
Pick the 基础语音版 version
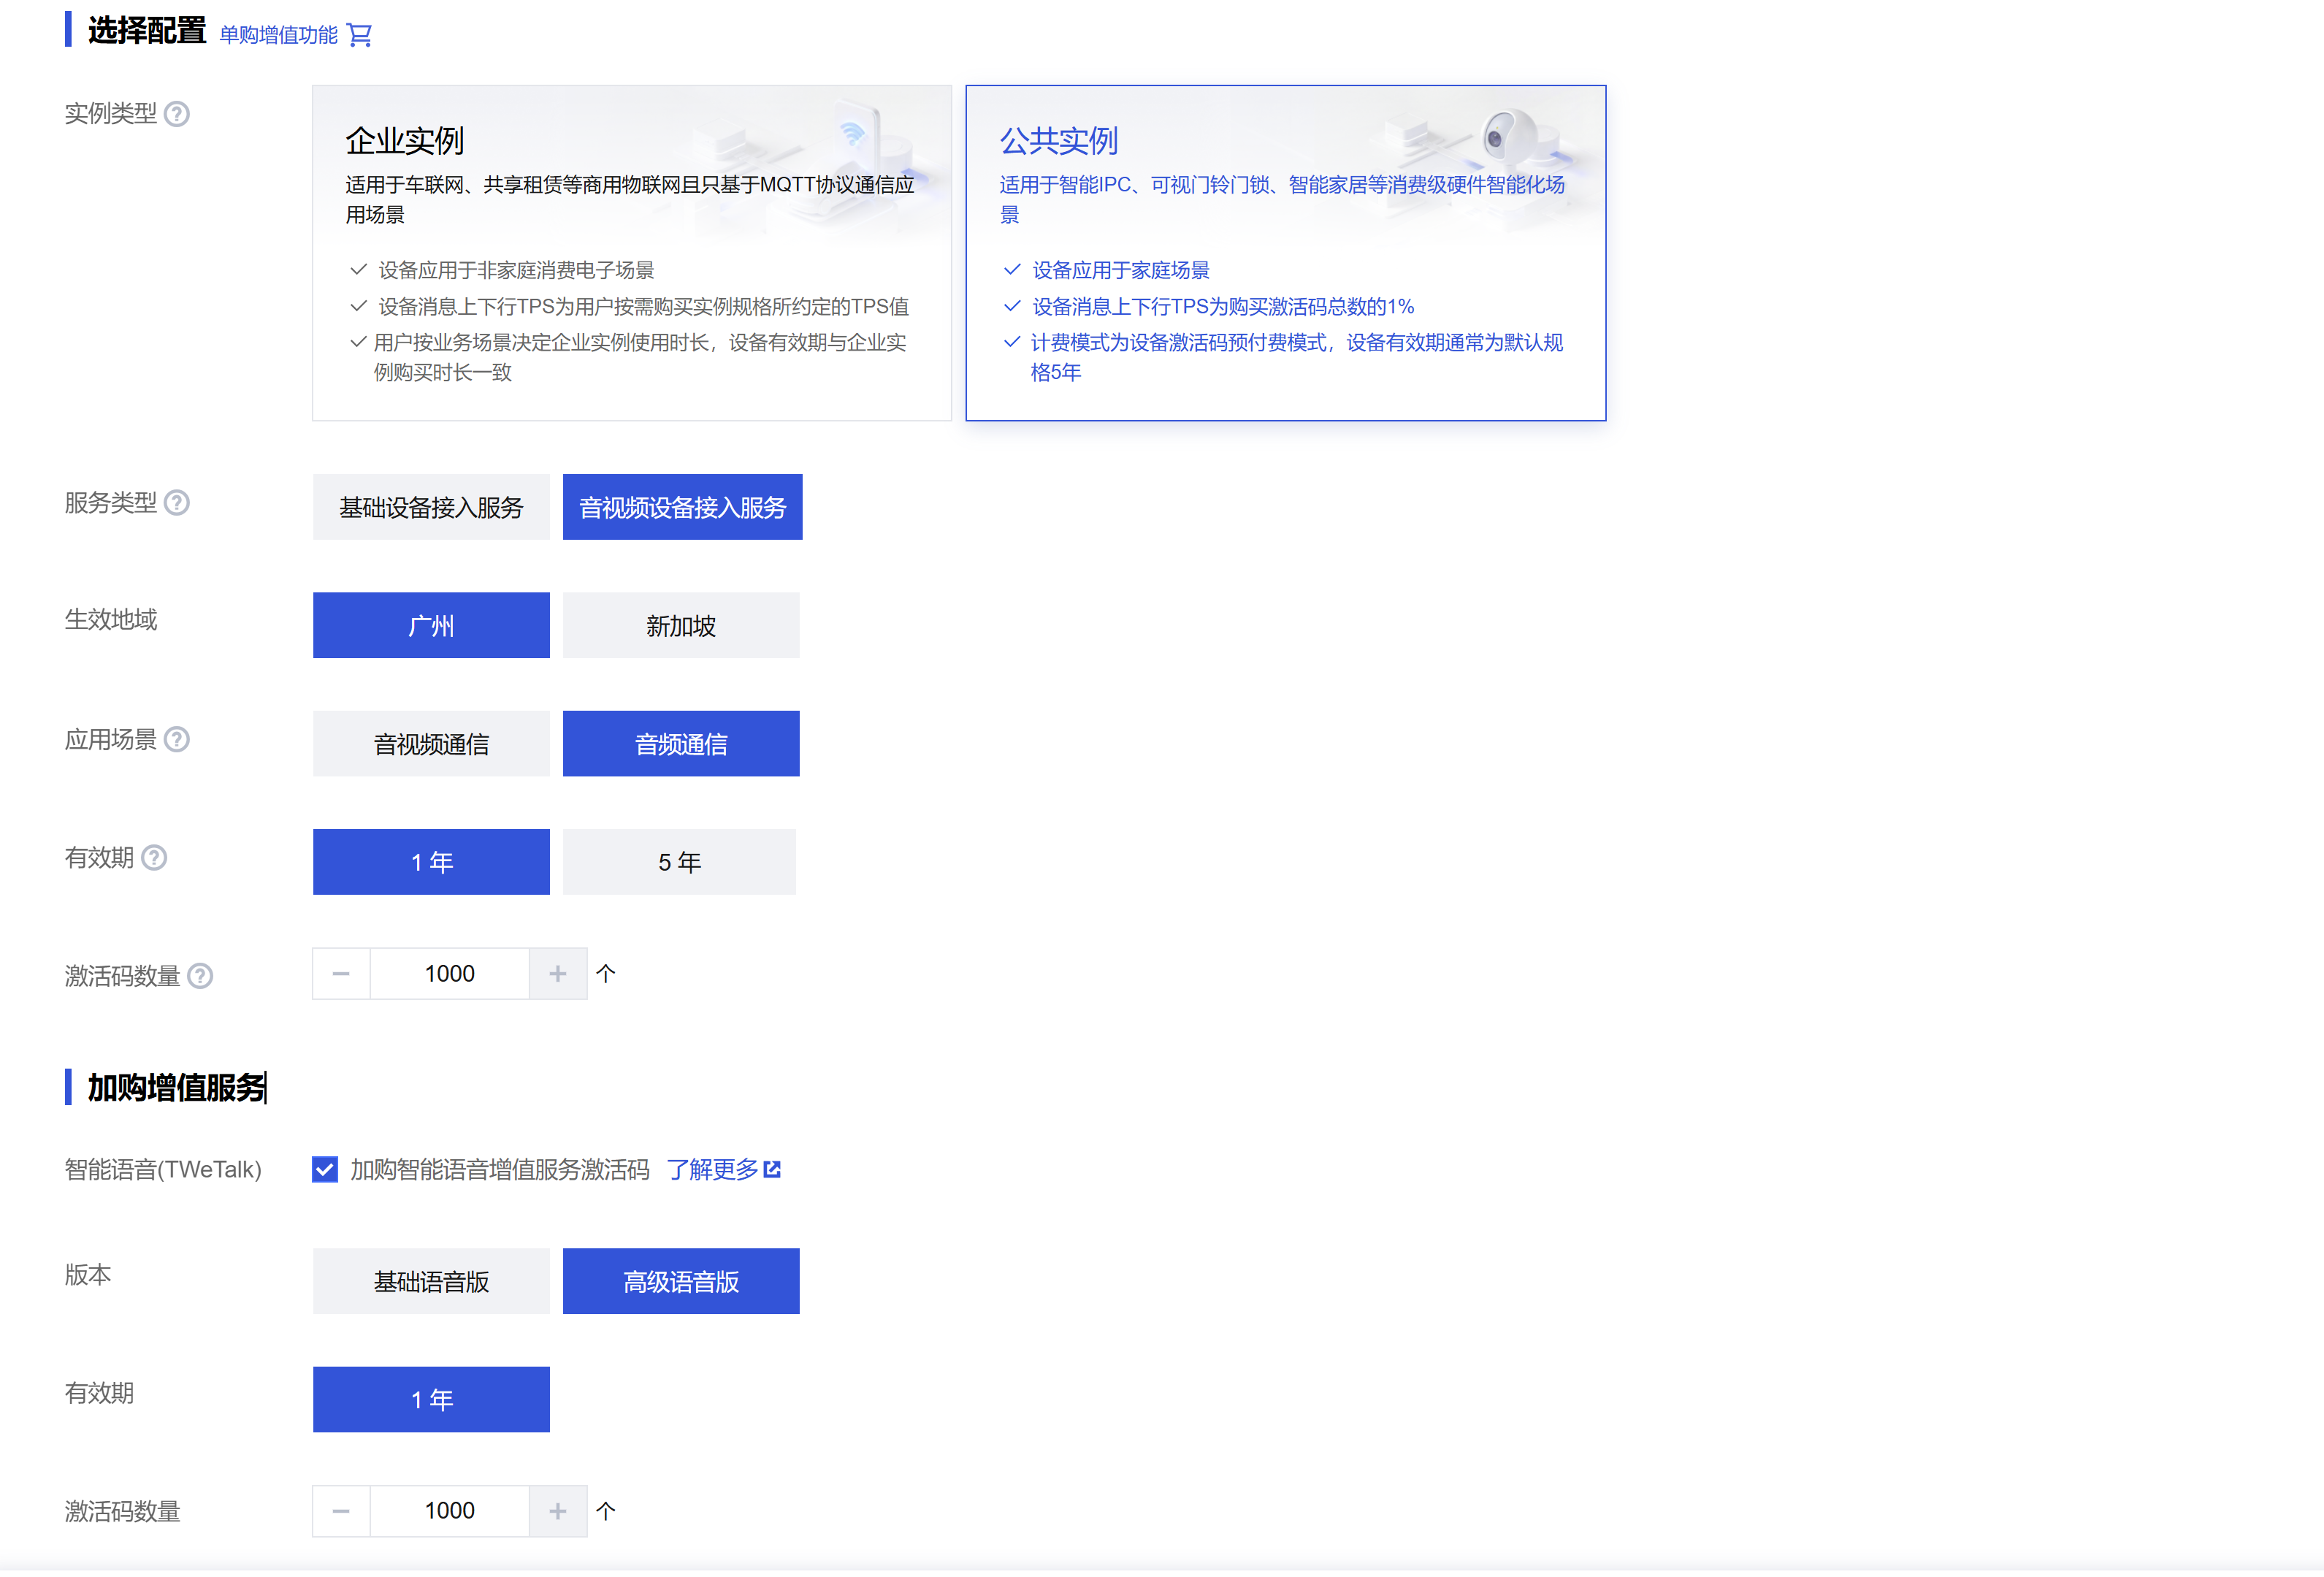click(x=431, y=1282)
